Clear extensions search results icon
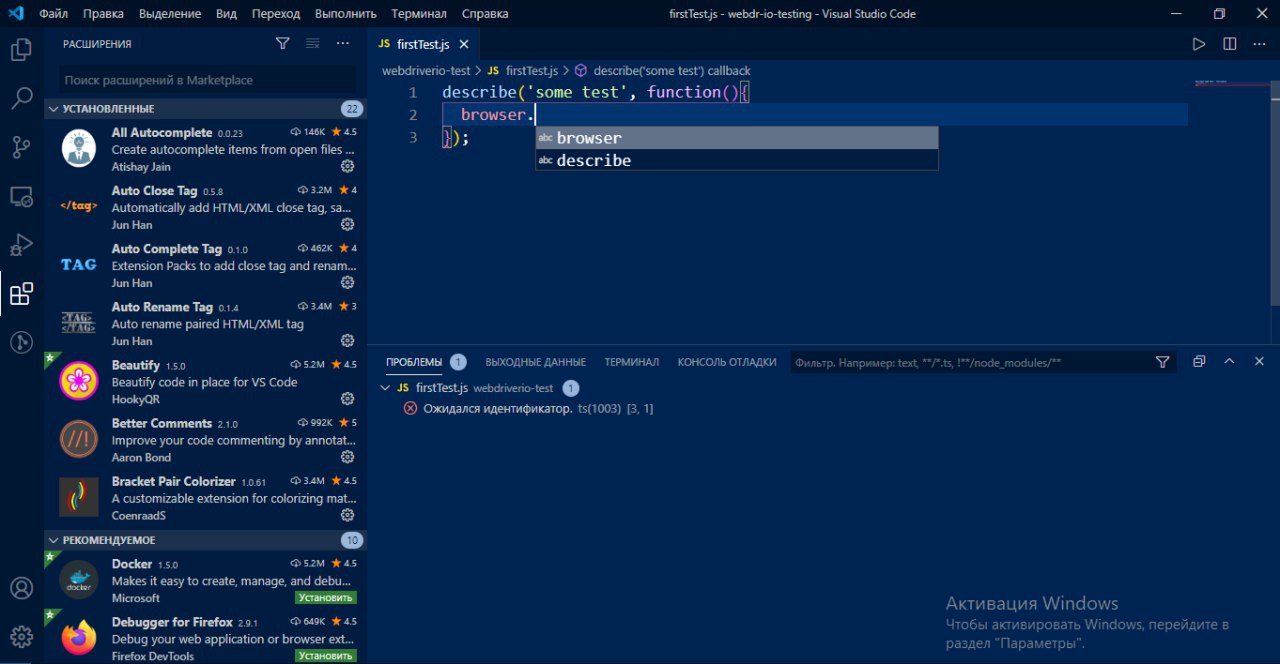 coord(313,44)
